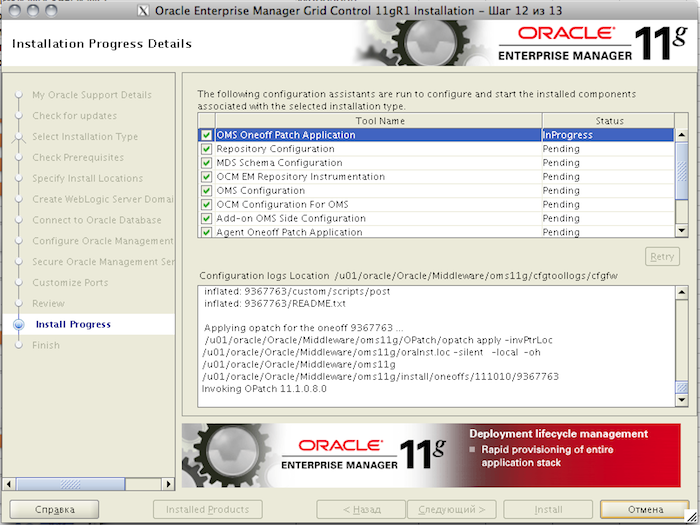The width and height of the screenshot is (700, 525).
Task: Select the My Oracle Support Details step
Action: 92,95
